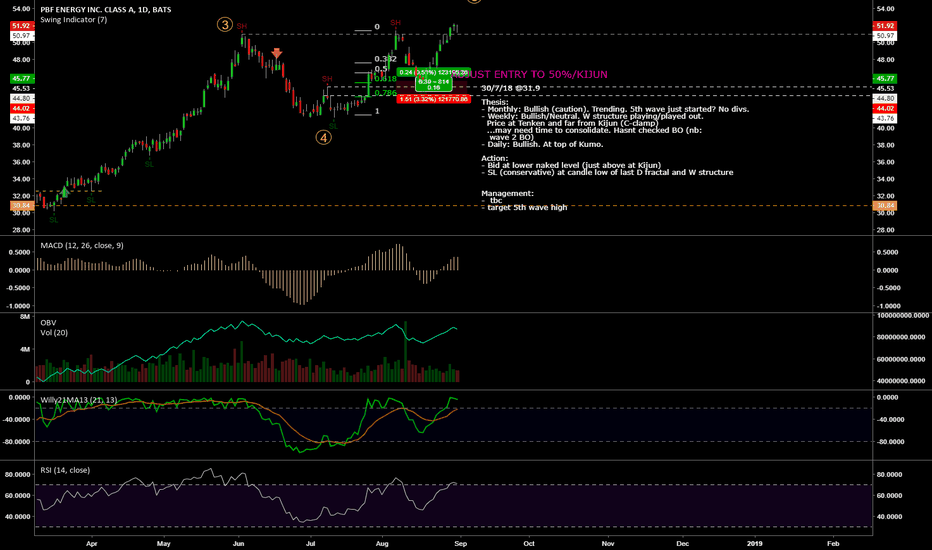Image resolution: width=932 pixels, height=550 pixels.
Task: Click the RSI (14, close) legend
Action: [x=65, y=470]
